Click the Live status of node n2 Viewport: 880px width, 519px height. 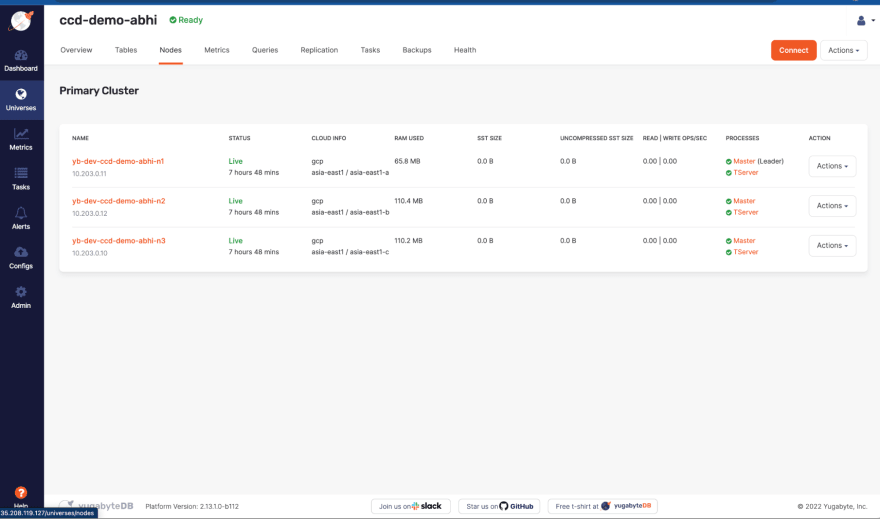pyautogui.click(x=236, y=201)
